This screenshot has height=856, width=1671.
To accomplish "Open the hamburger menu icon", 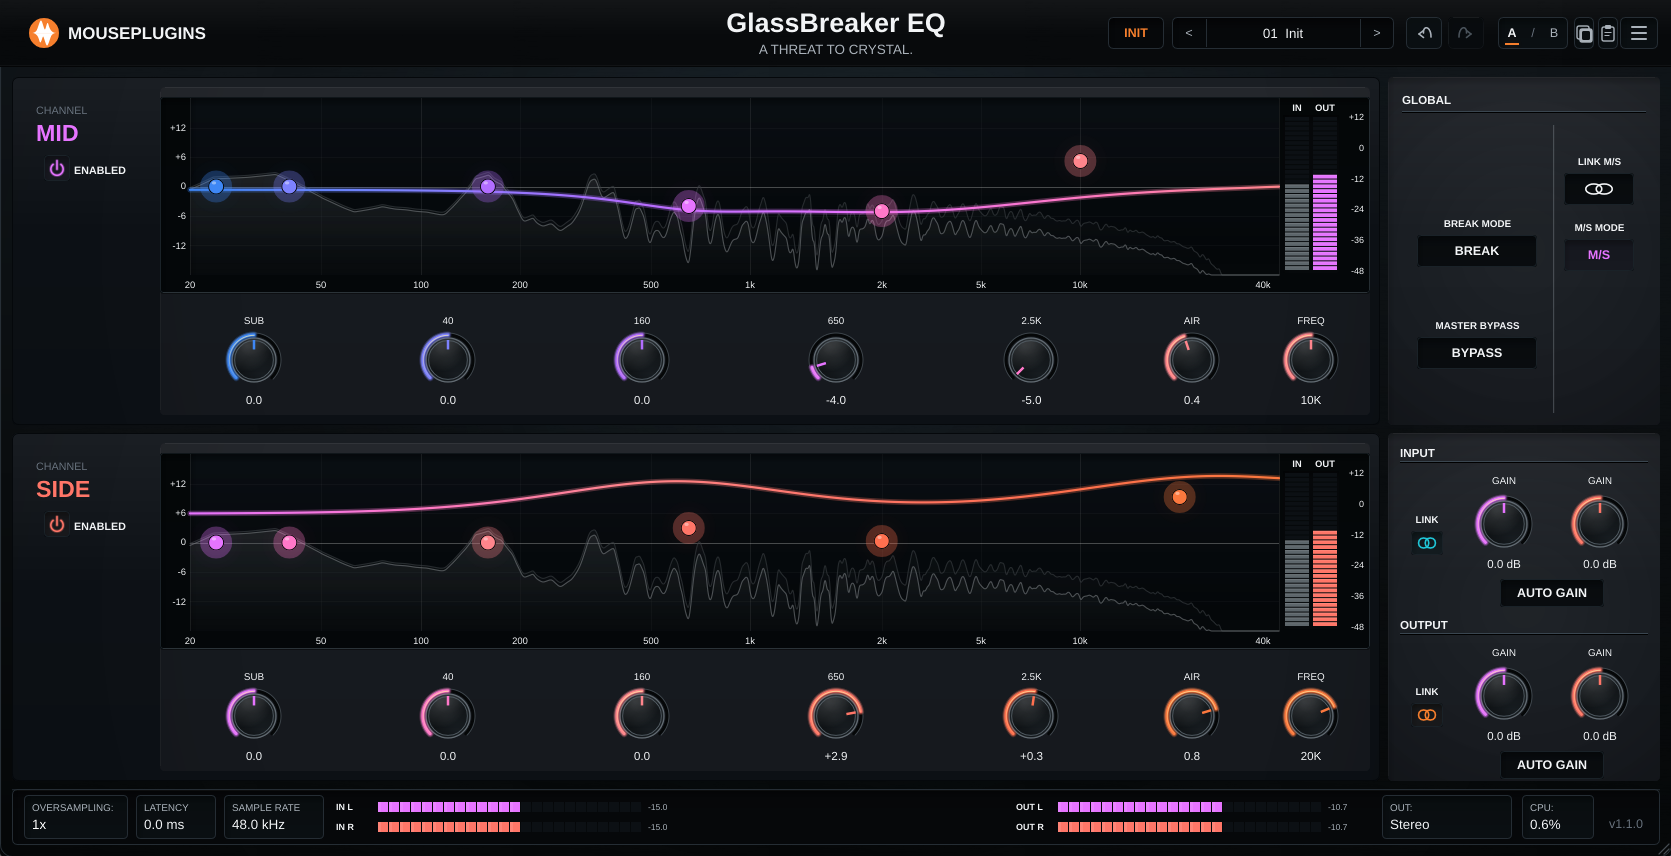I will pyautogui.click(x=1639, y=33).
